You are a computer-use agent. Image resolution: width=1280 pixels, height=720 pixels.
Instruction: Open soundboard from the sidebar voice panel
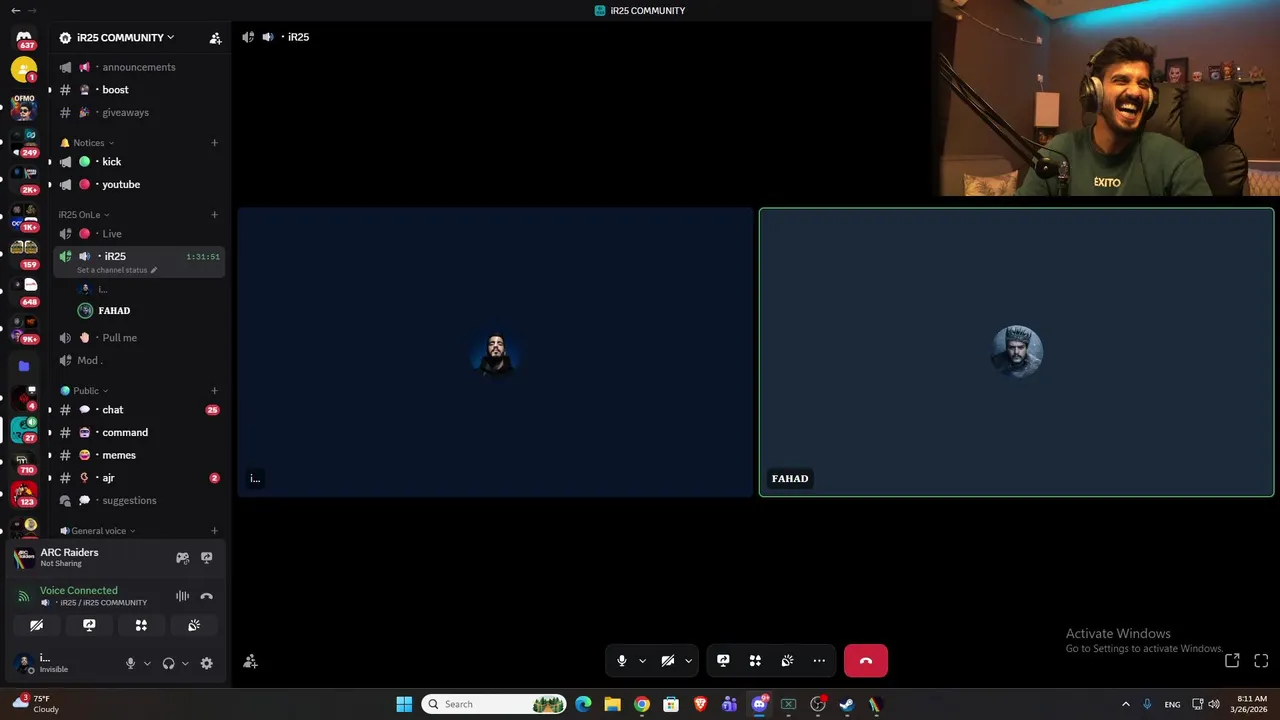(x=194, y=625)
